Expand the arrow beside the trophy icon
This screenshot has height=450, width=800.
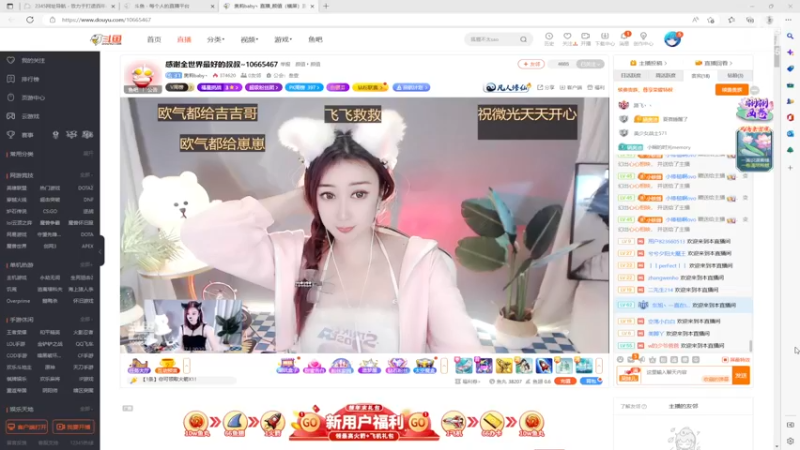tap(187, 365)
